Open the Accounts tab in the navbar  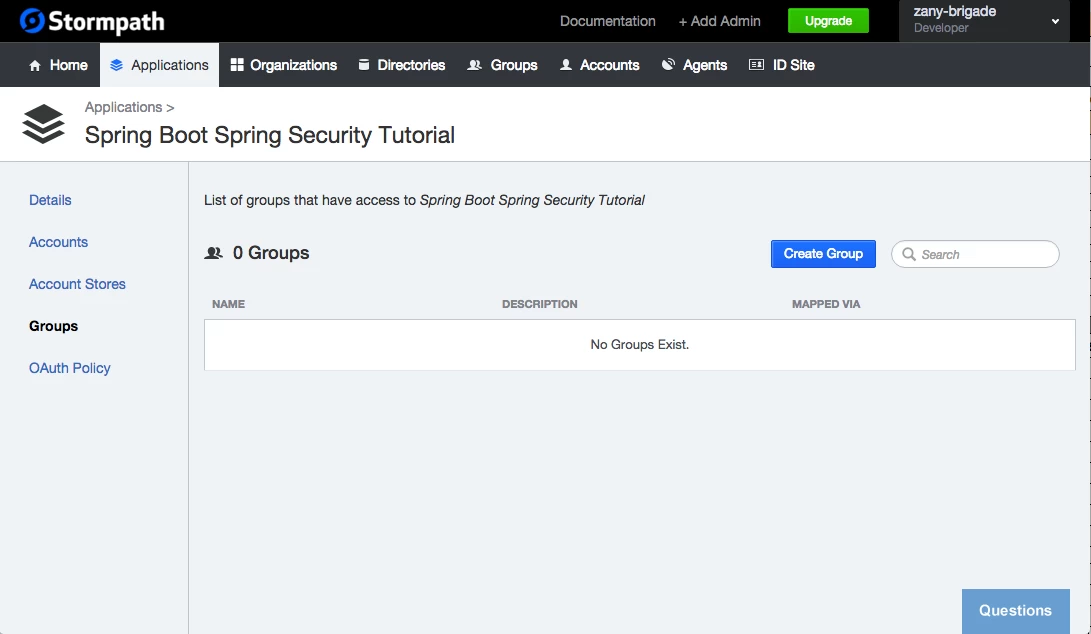(600, 65)
